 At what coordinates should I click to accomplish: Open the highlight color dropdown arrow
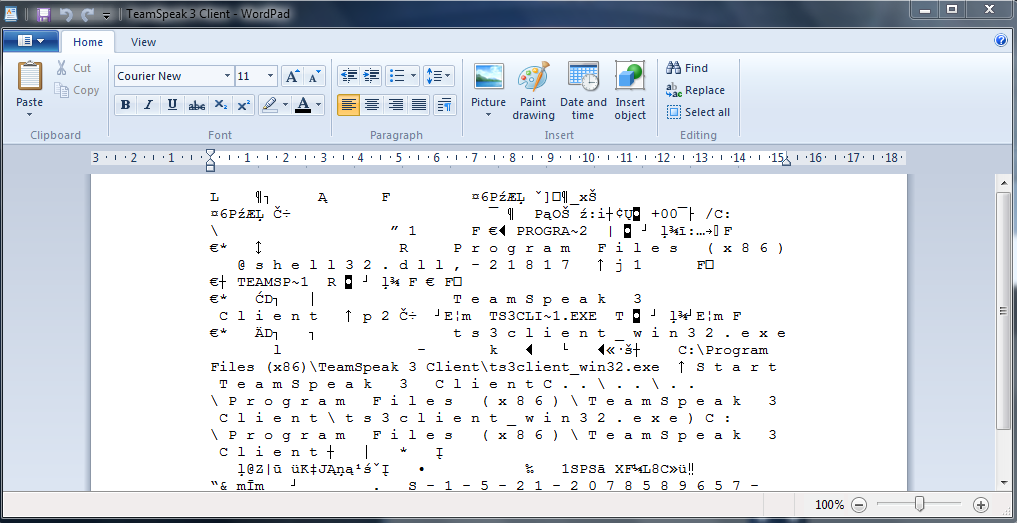pos(285,105)
